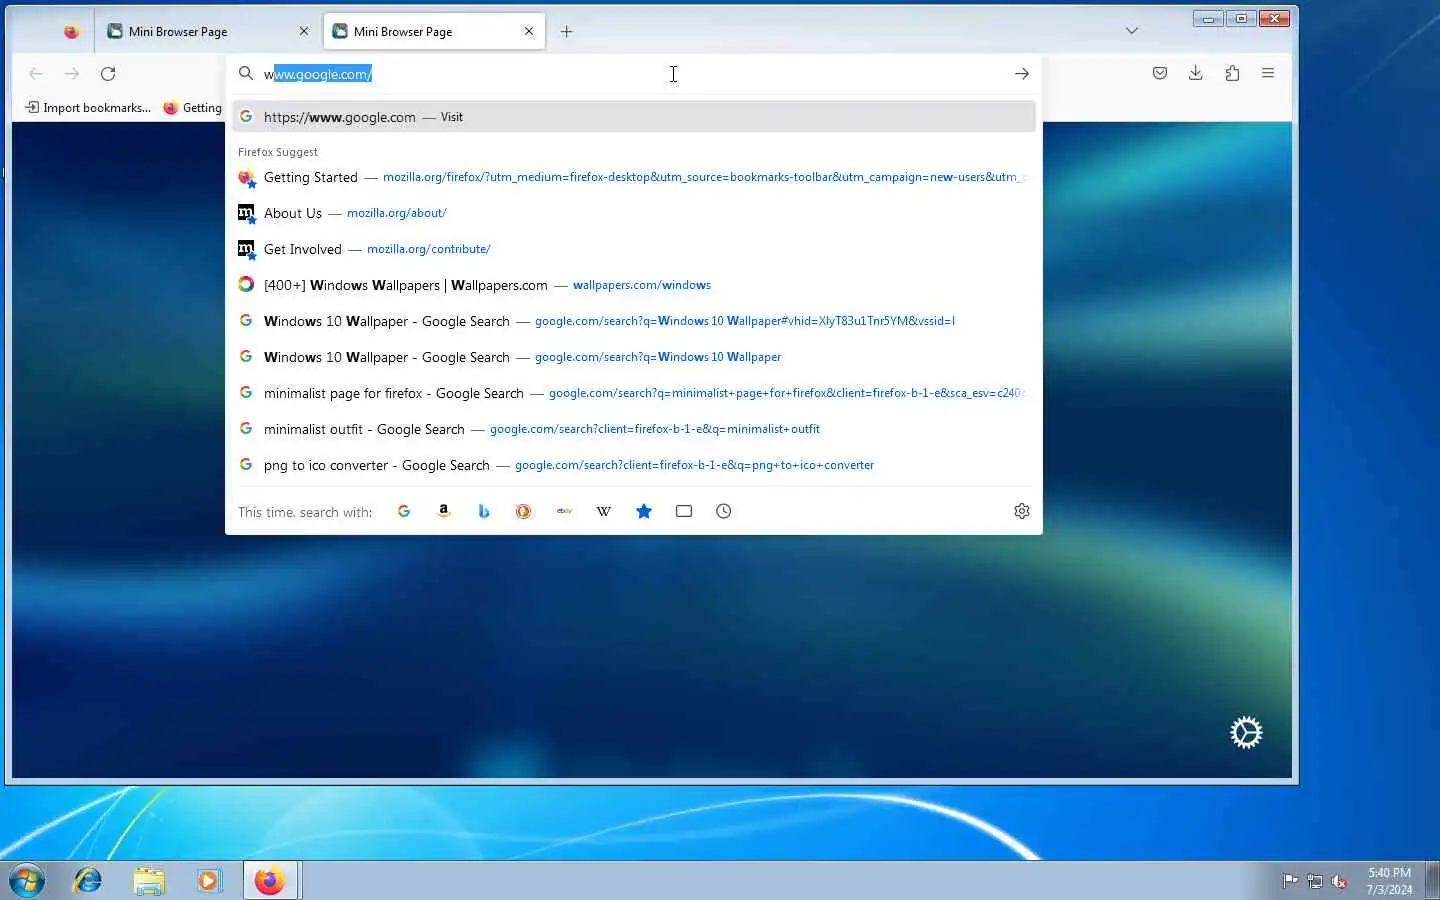
Task: Open search settings gear in suggestions panel
Action: tap(1022, 511)
